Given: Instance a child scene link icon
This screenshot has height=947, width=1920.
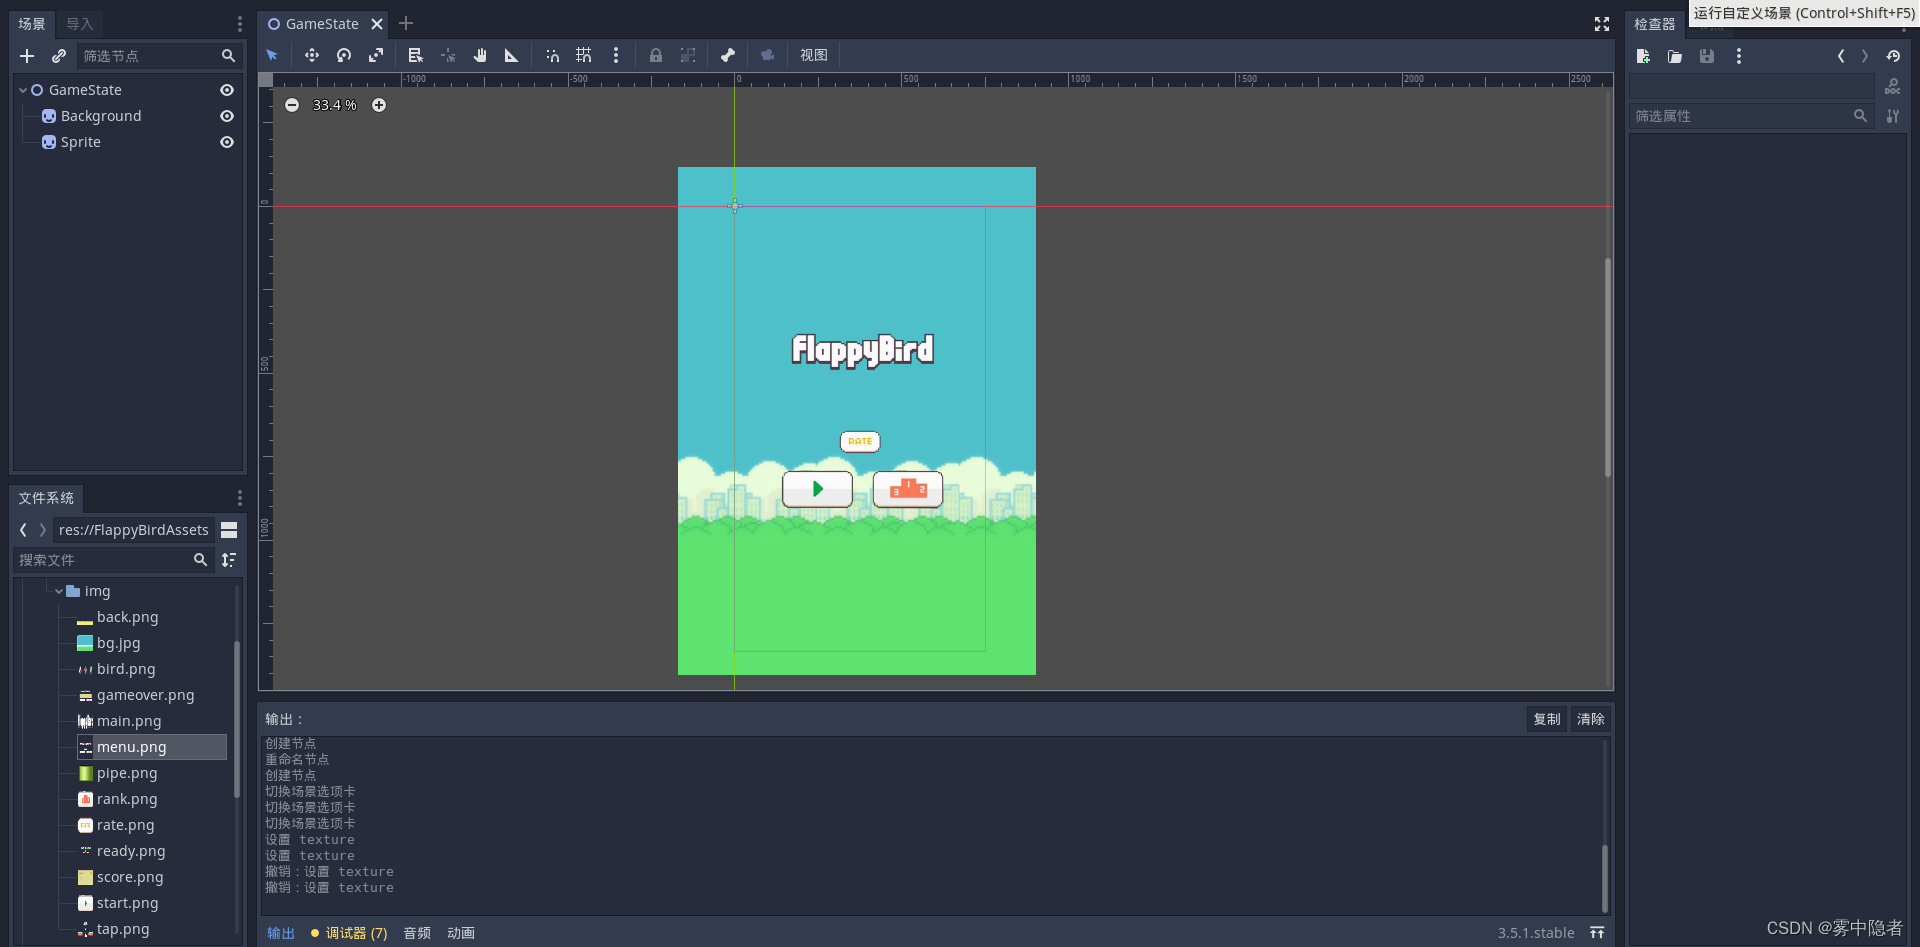Looking at the screenshot, I should click(59, 56).
